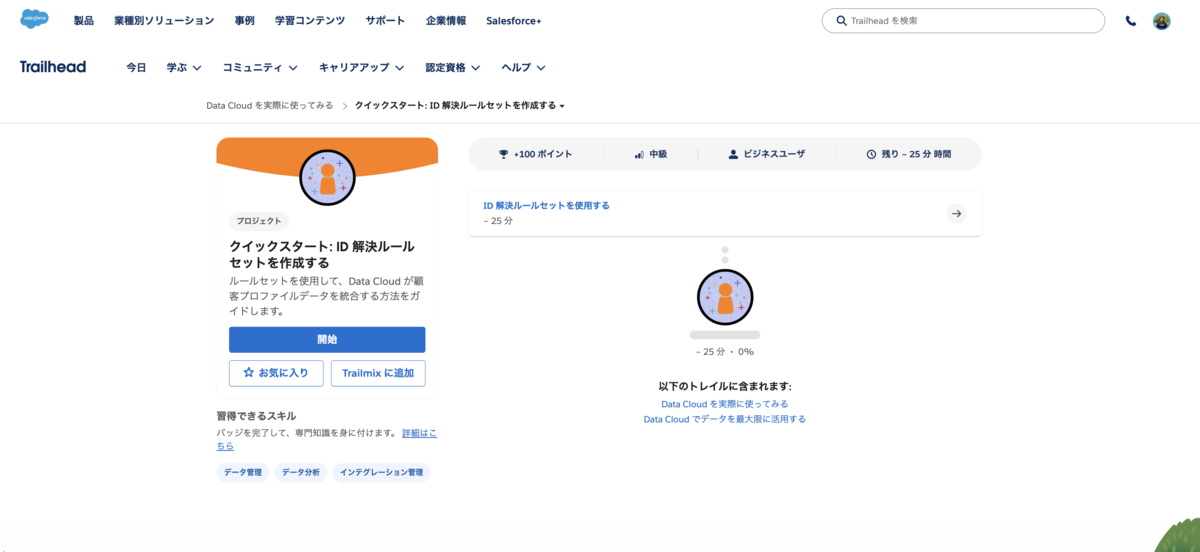Open 今日 in Trailhead nav
This screenshot has width=1200, height=552.
(x=136, y=68)
